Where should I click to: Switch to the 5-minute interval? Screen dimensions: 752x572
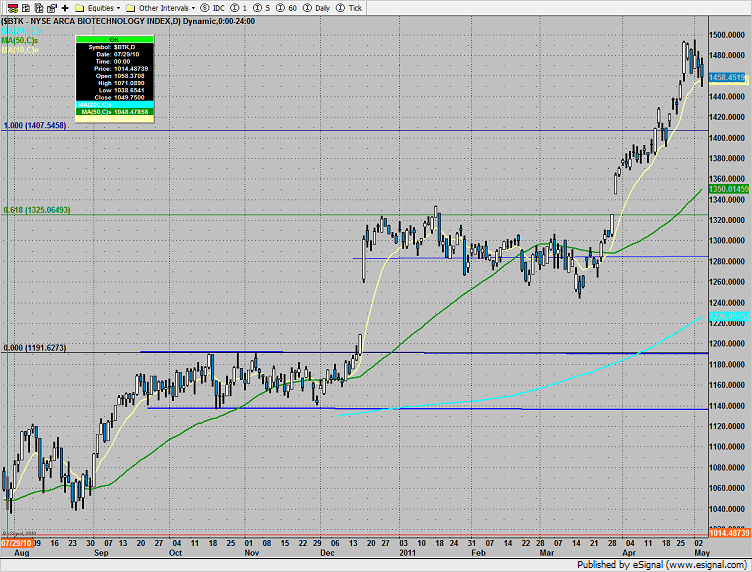pos(262,8)
